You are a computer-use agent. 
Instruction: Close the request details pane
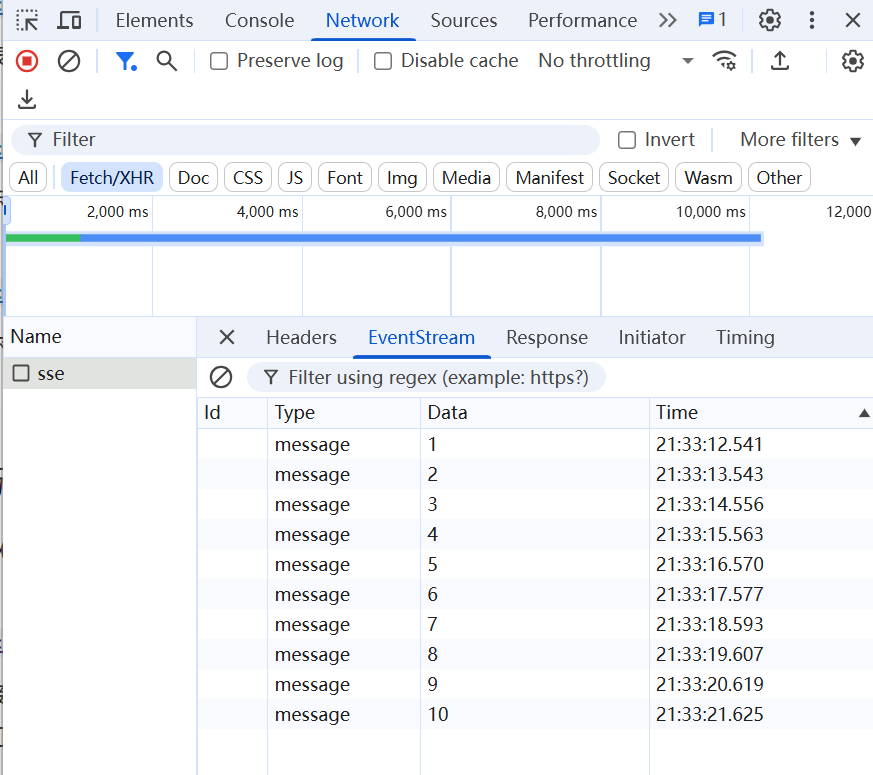(x=227, y=337)
